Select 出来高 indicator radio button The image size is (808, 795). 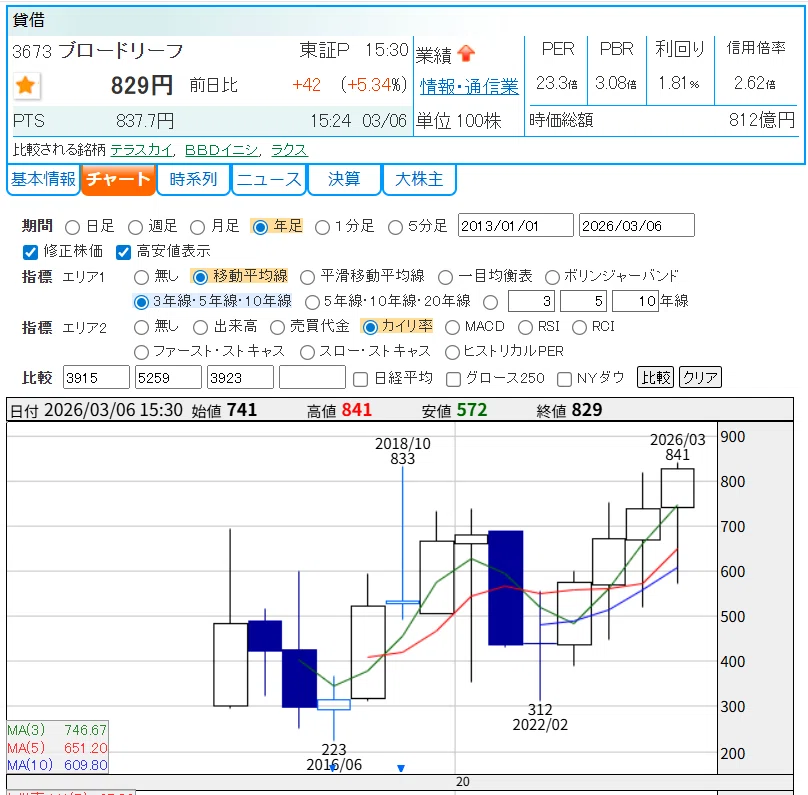coord(200,327)
